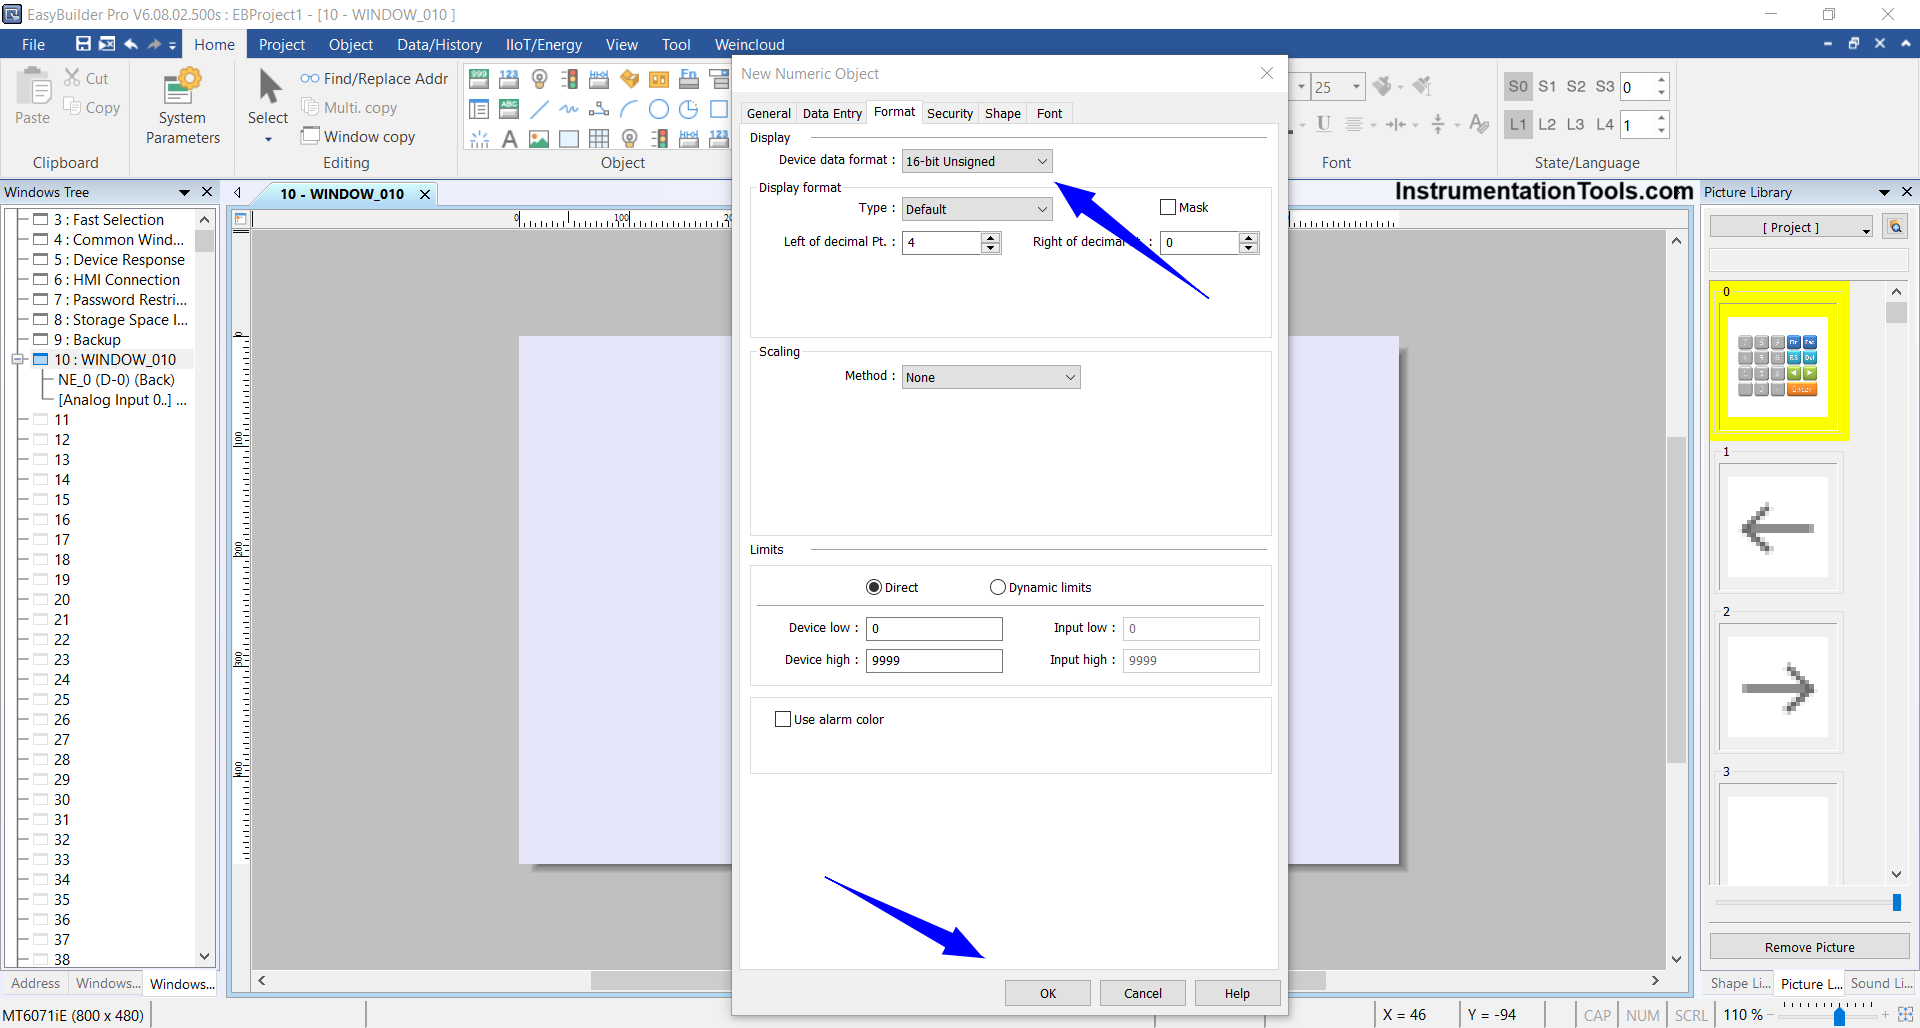Click the Remove Picture button
This screenshot has width=1920, height=1028.
tap(1808, 947)
